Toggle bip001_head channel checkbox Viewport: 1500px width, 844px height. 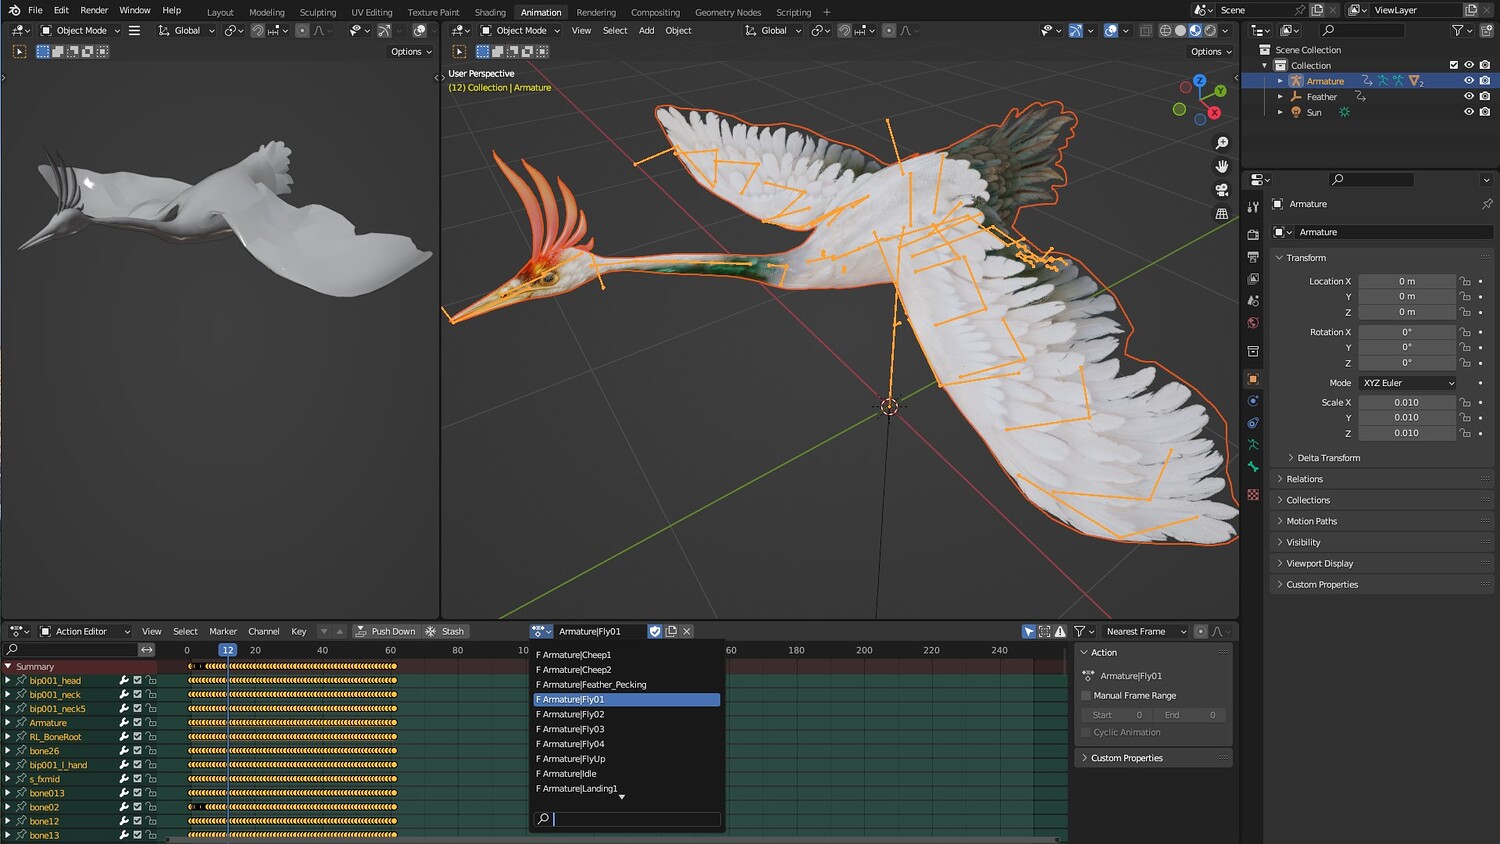pos(138,680)
